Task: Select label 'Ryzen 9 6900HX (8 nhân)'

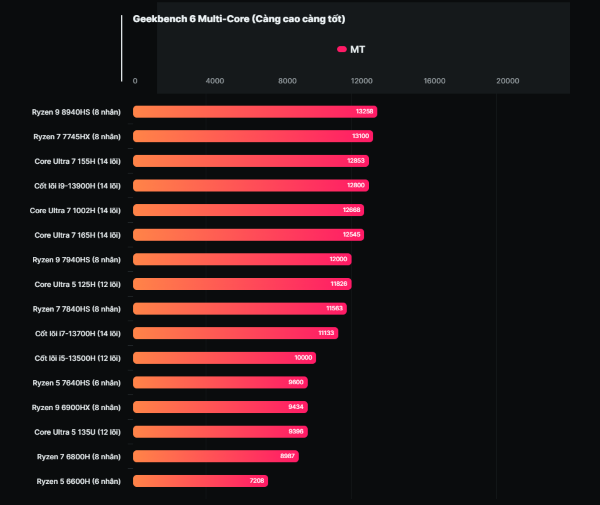Action: (x=76, y=407)
